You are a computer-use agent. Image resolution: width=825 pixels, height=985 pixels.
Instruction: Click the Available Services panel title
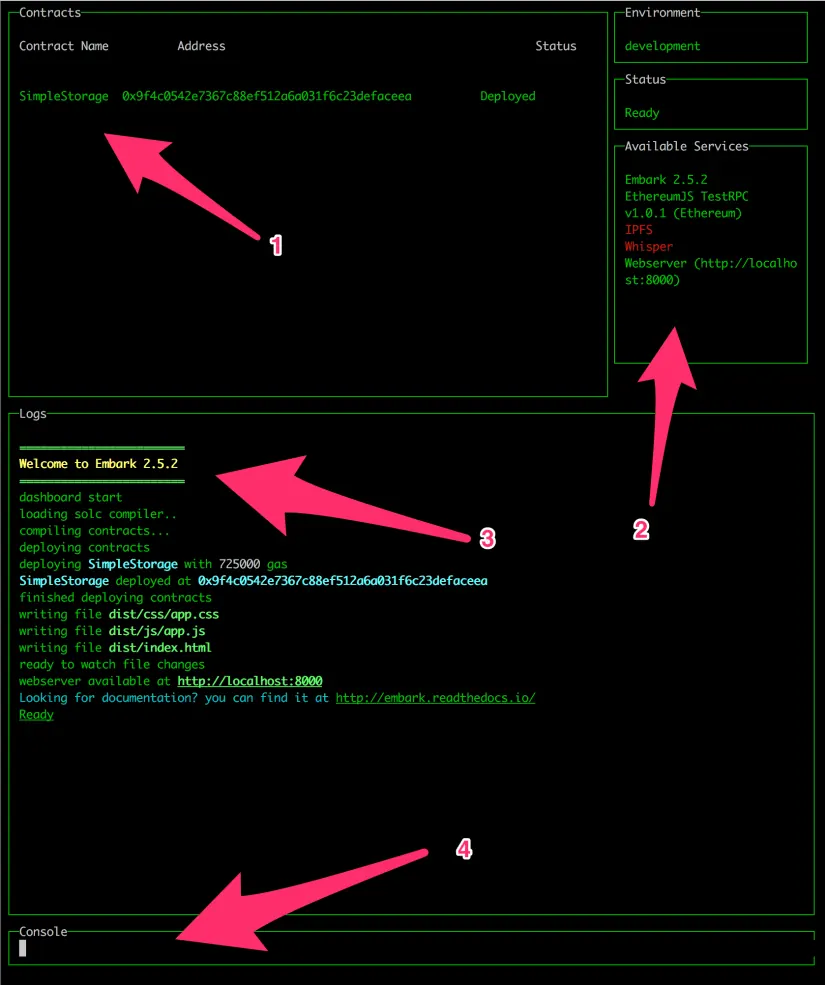(x=687, y=146)
